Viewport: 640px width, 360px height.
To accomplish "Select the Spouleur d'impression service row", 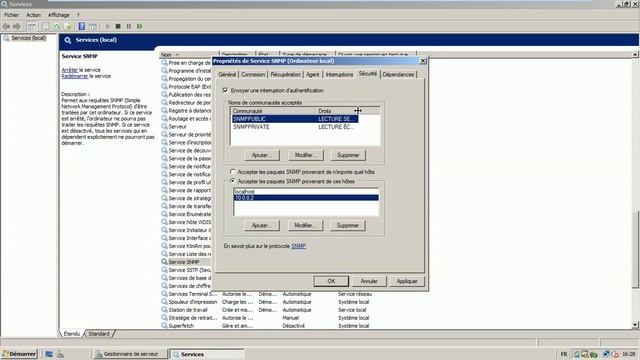I will [266, 302].
